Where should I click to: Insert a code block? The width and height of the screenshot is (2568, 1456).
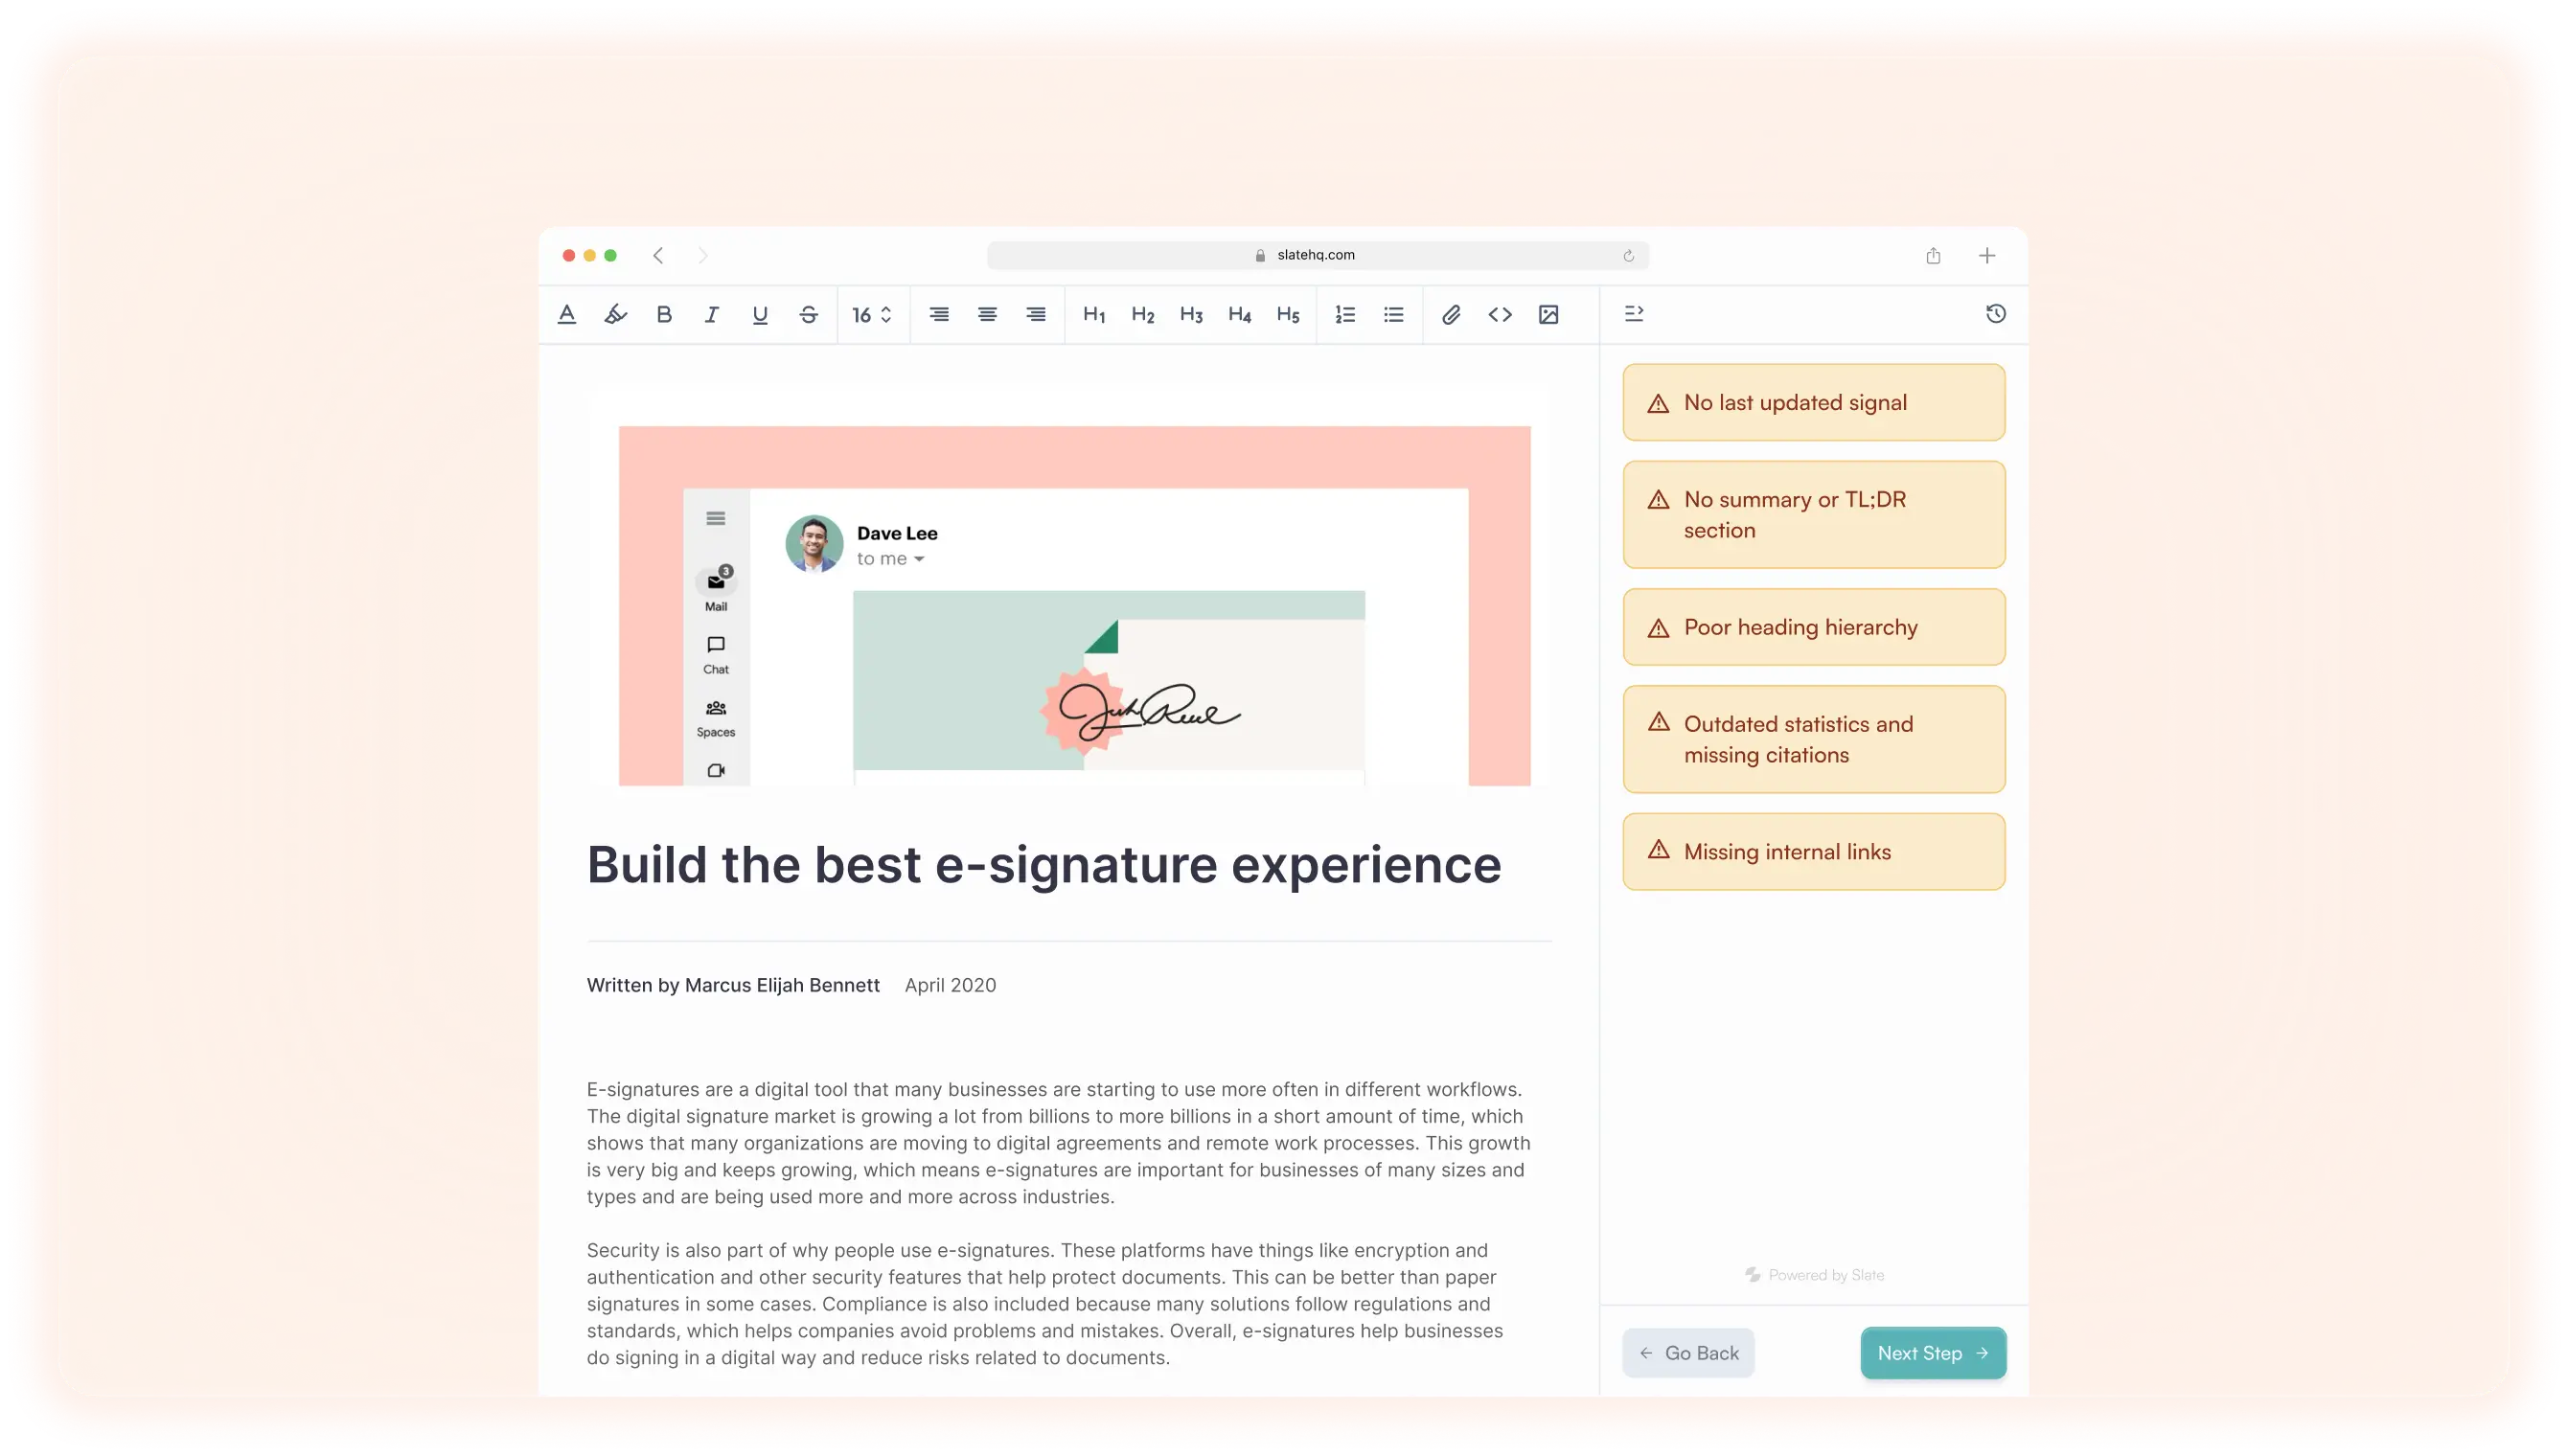(x=1500, y=314)
